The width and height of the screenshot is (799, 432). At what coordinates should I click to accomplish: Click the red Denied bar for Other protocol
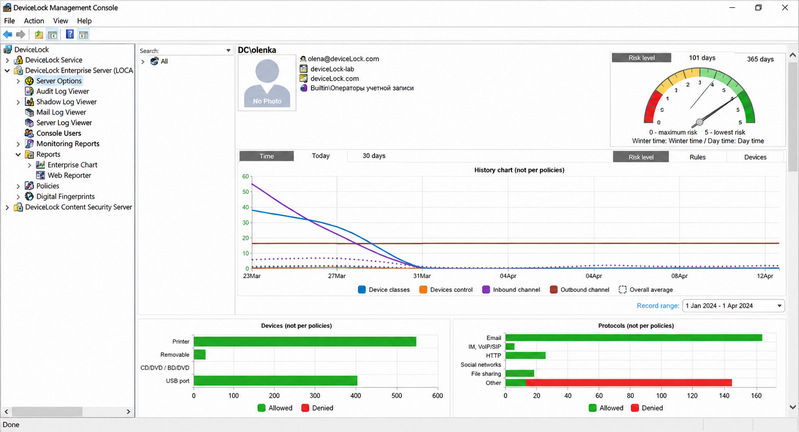(629, 383)
